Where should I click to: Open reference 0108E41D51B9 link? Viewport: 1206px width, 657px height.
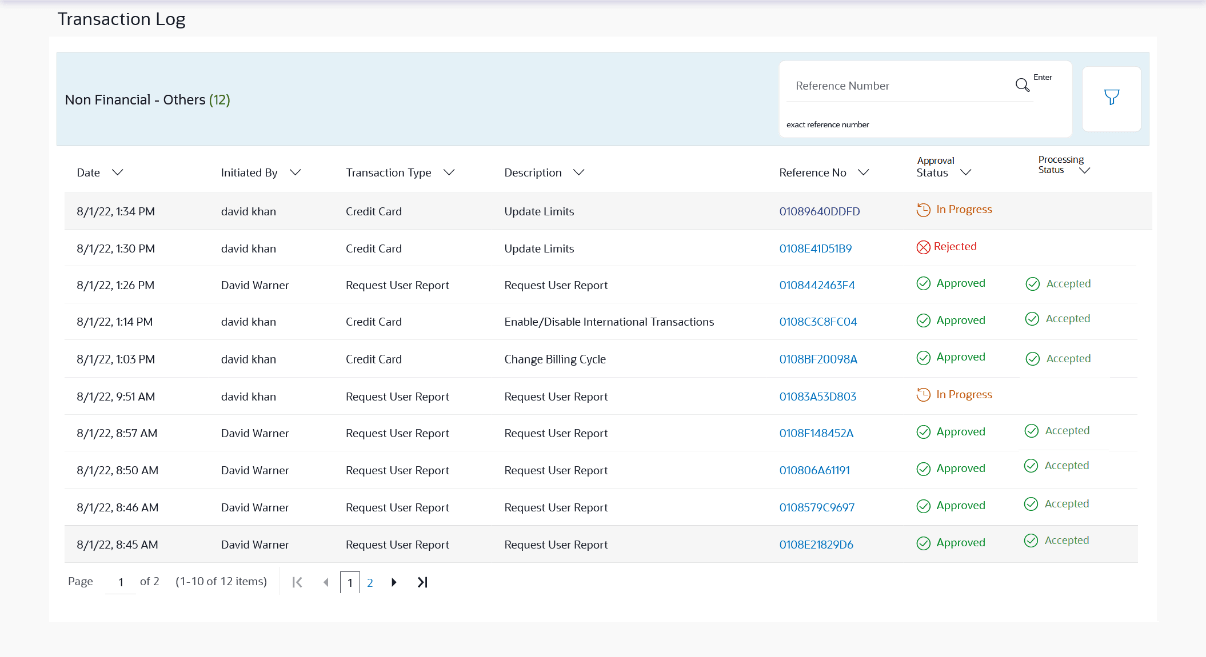(x=815, y=249)
